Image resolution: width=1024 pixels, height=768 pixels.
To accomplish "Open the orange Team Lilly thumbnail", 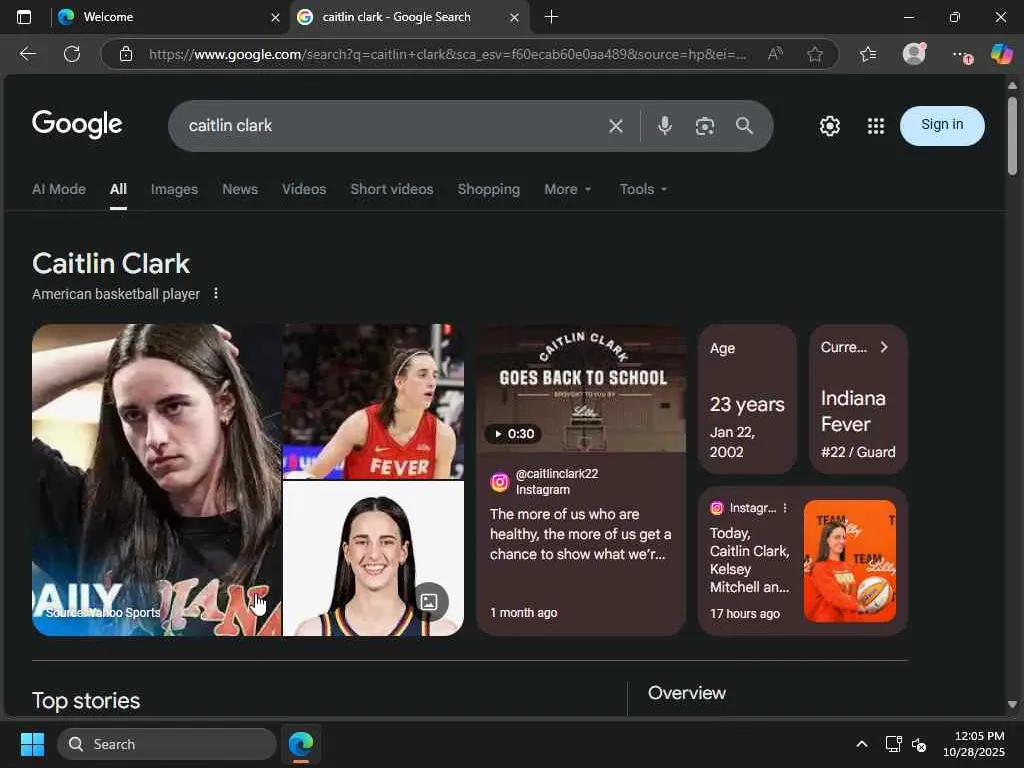I will (x=850, y=561).
